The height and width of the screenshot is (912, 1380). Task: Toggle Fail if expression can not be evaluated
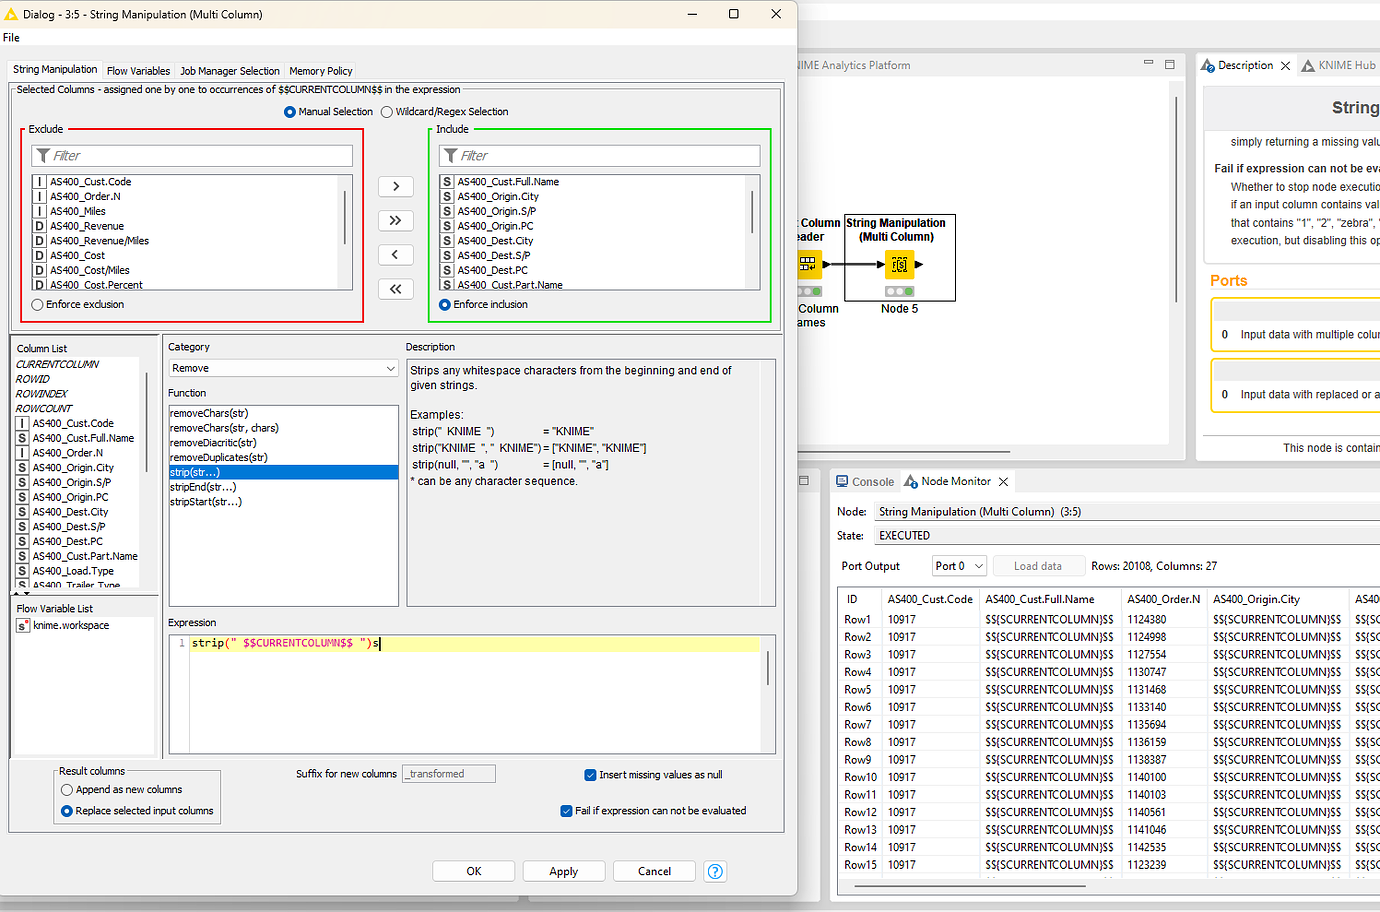(566, 811)
